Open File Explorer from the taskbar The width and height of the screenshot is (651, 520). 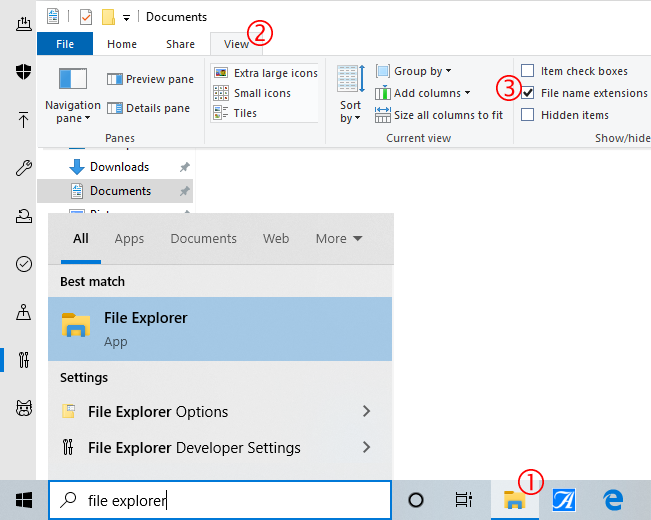(x=515, y=500)
